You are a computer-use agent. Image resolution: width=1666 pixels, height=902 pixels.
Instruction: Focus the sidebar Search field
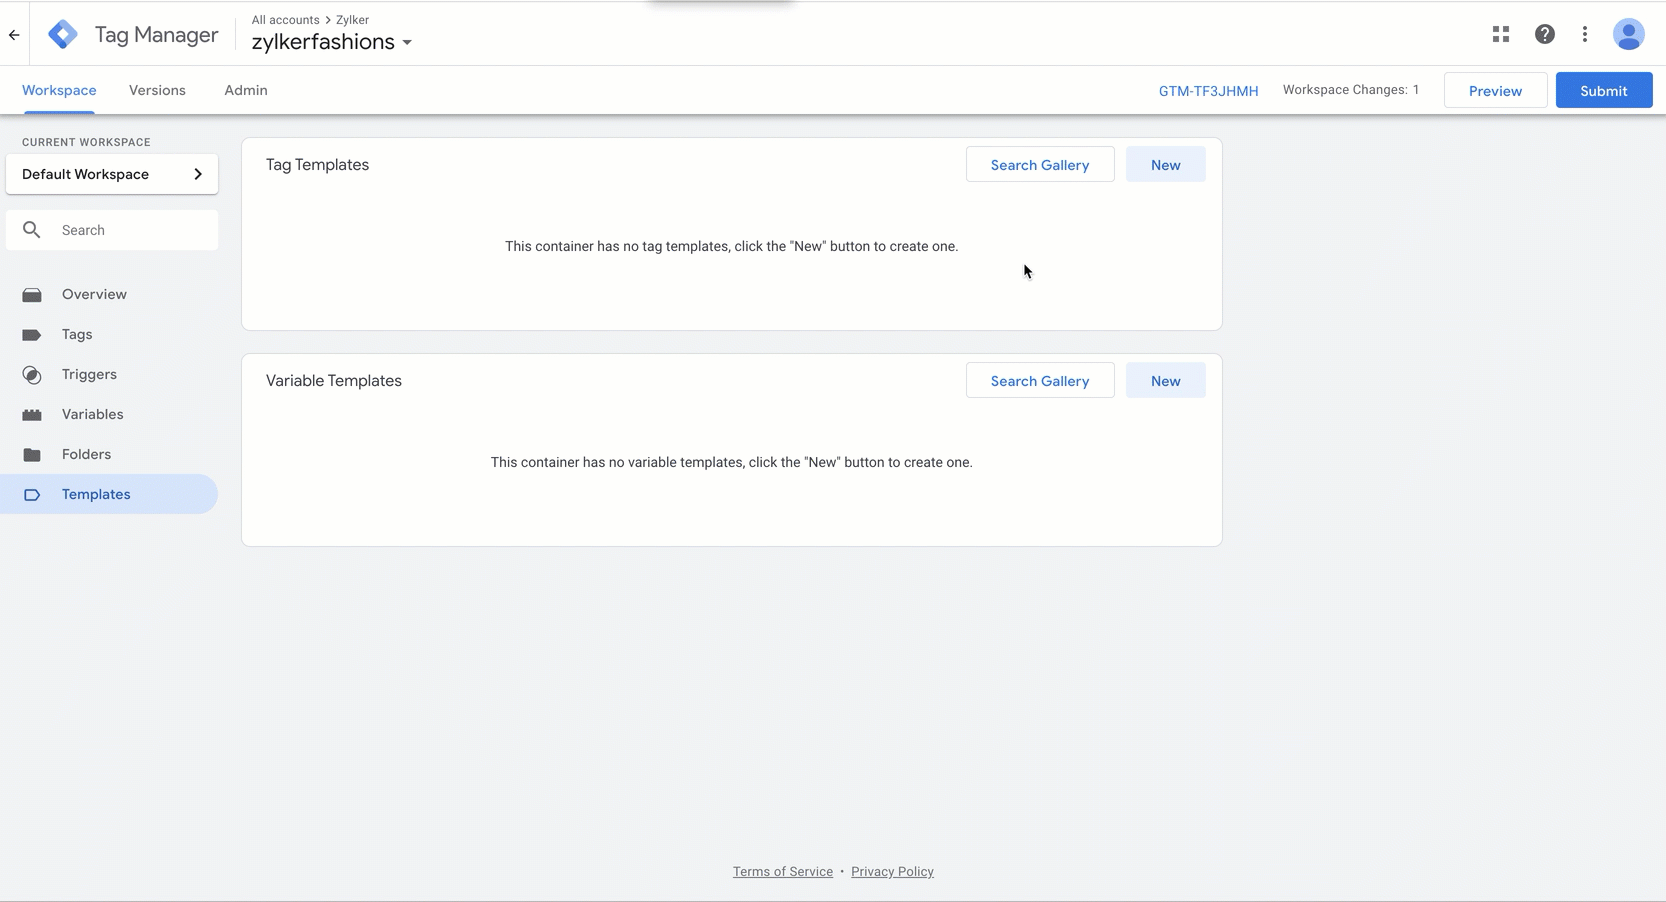click(x=112, y=230)
